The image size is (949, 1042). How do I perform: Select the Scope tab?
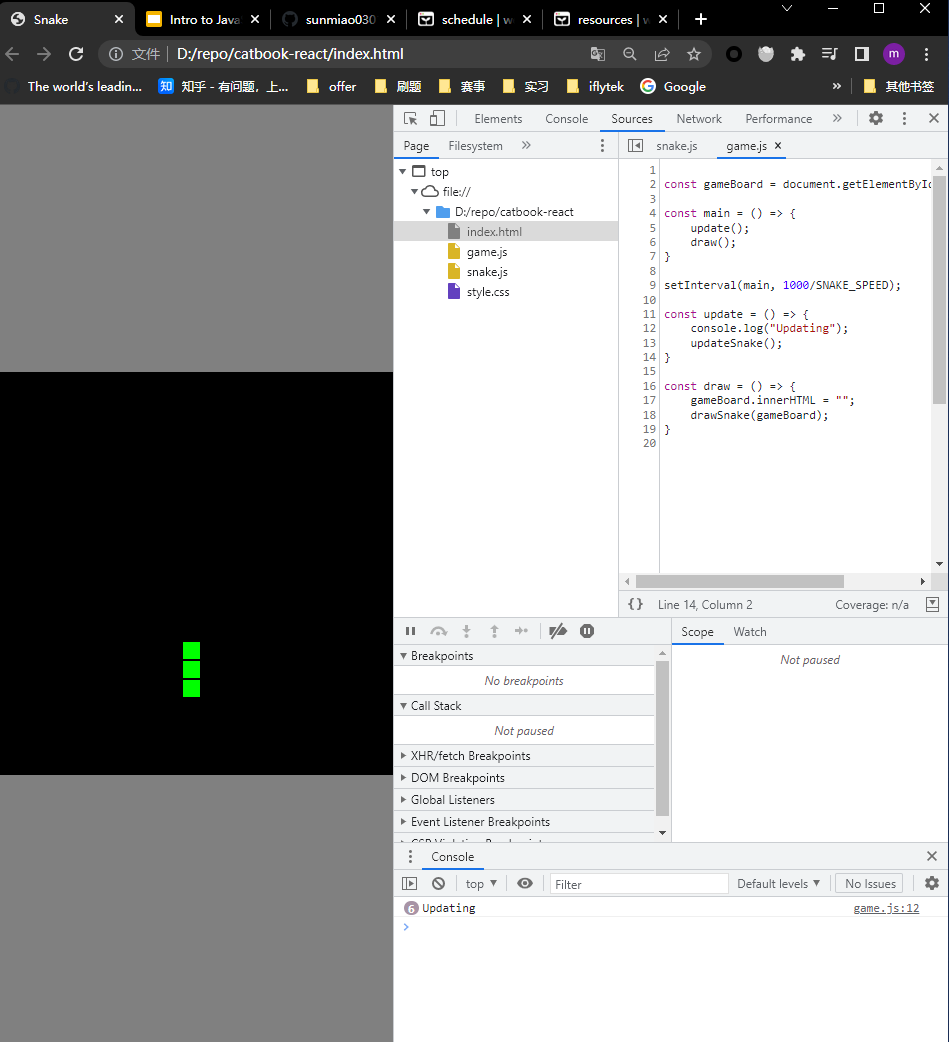coord(697,632)
